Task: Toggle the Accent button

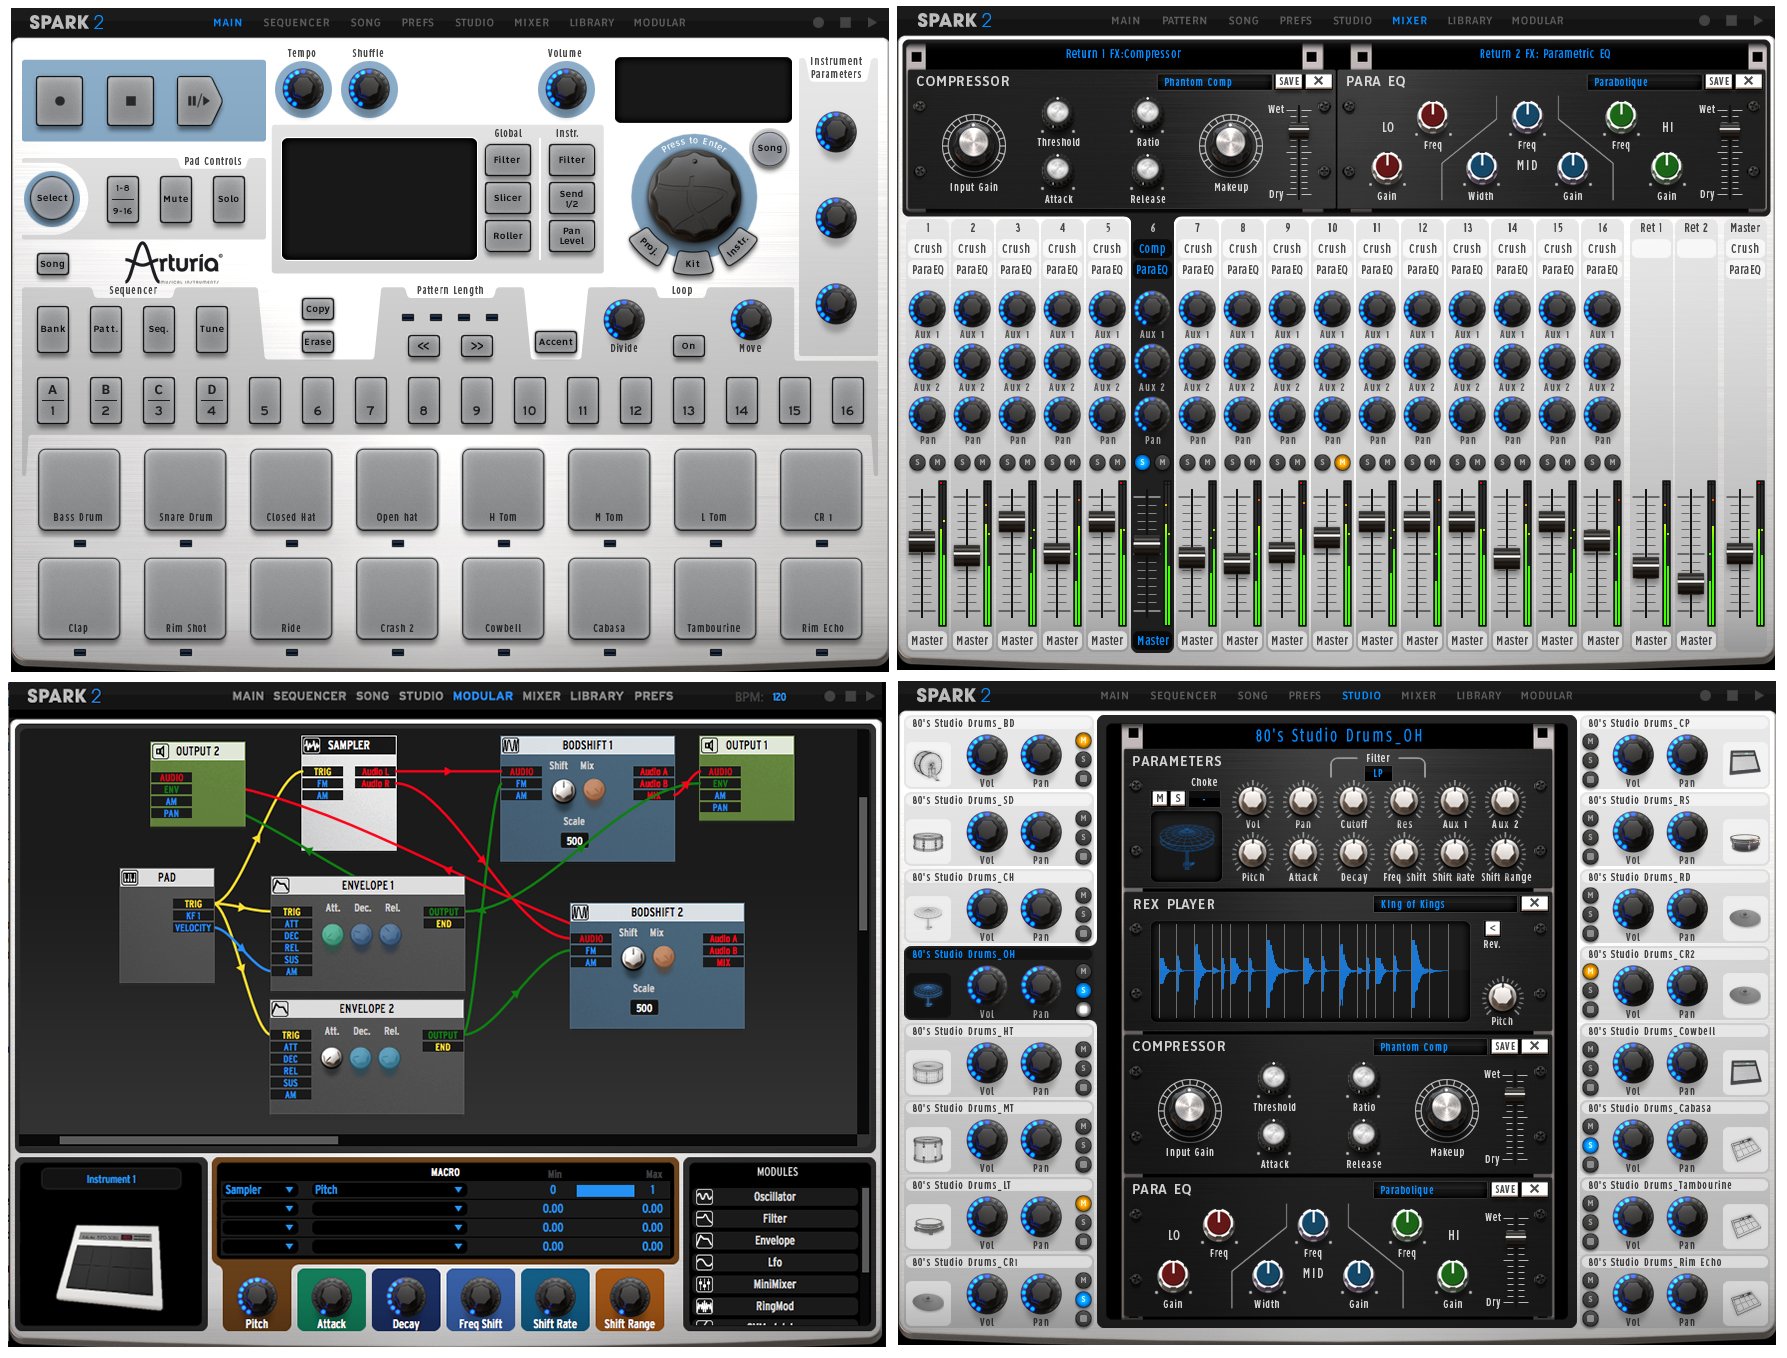Action: point(555,342)
